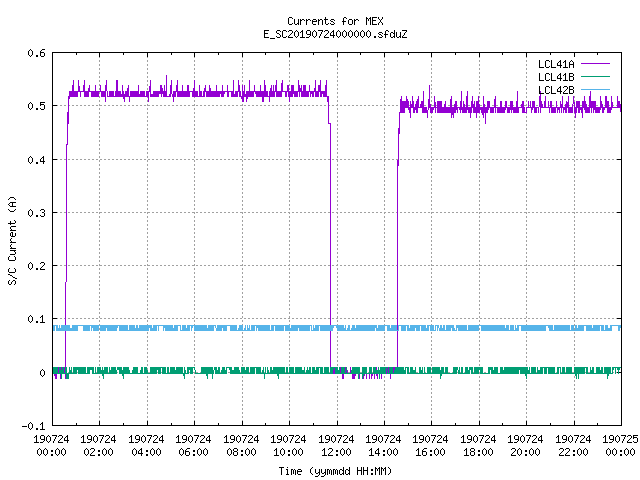The height and width of the screenshot is (480, 640).
Task: Click the 0.3 y-axis tick label
Action: [x=36, y=213]
